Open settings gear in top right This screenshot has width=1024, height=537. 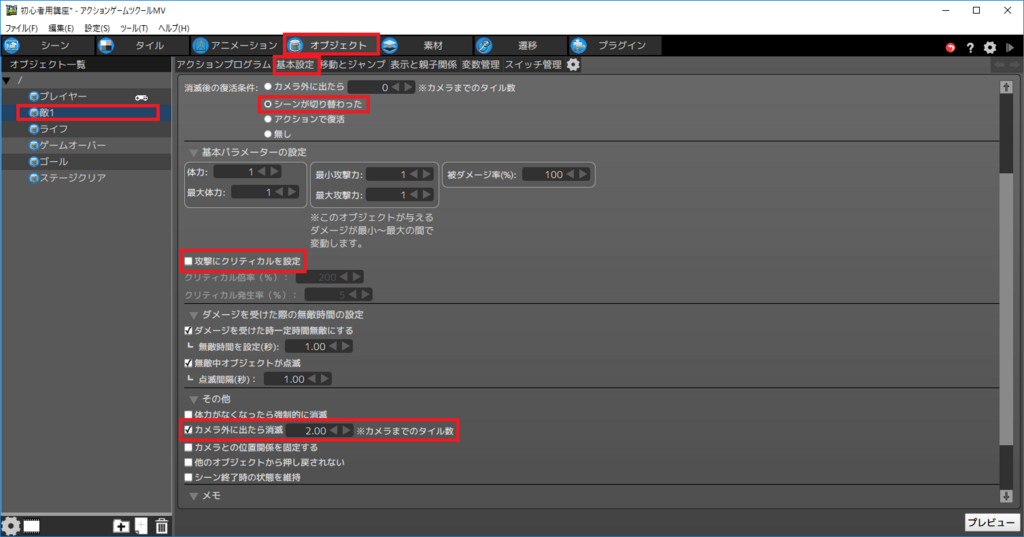coord(990,47)
